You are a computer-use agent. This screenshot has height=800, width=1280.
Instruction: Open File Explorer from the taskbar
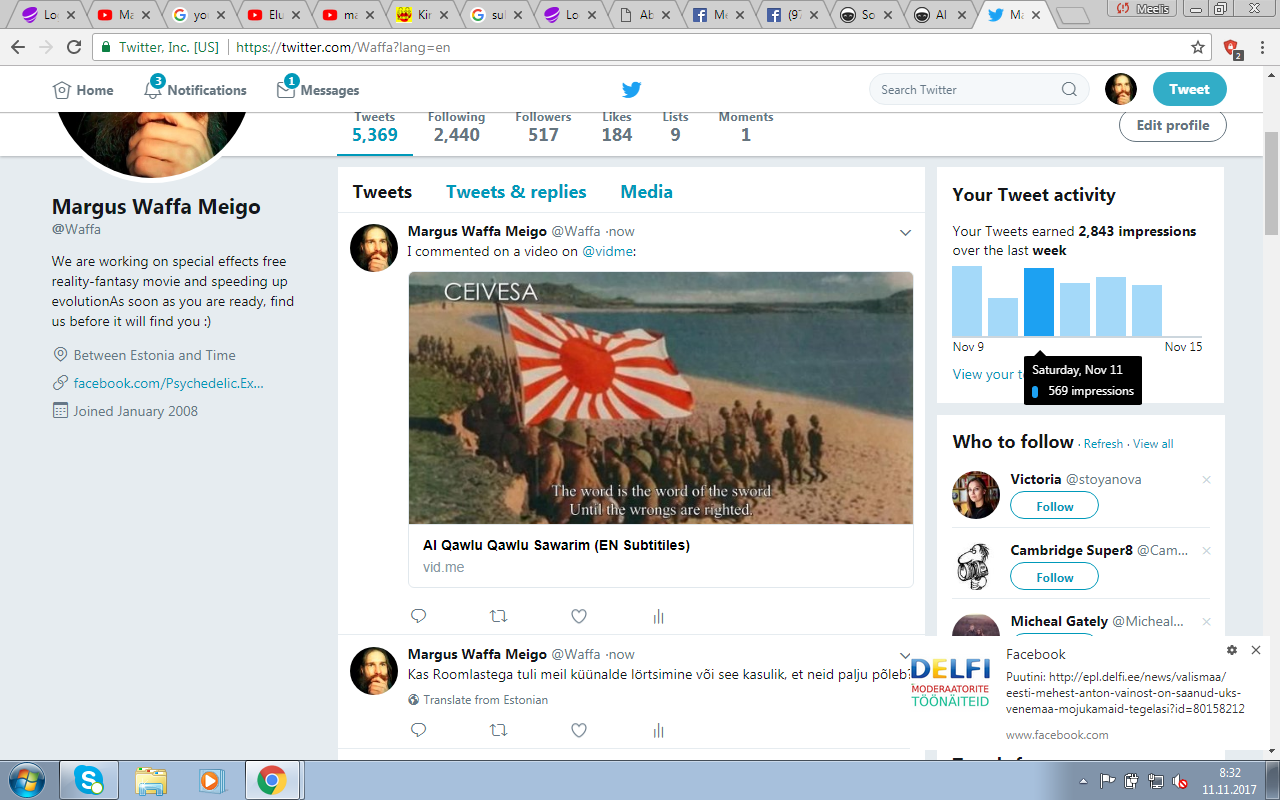coord(151,779)
